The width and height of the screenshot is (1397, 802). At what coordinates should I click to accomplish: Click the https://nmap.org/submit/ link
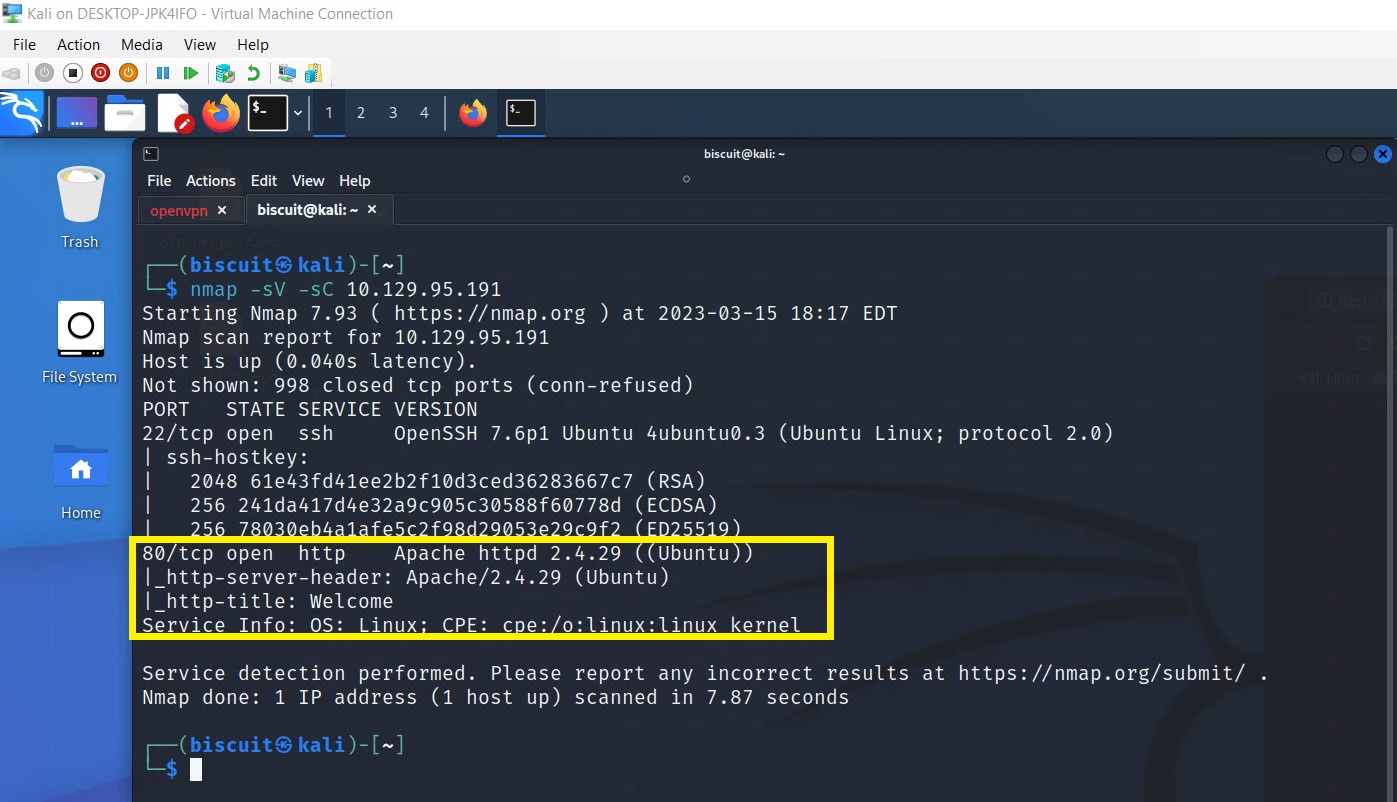click(x=1102, y=674)
